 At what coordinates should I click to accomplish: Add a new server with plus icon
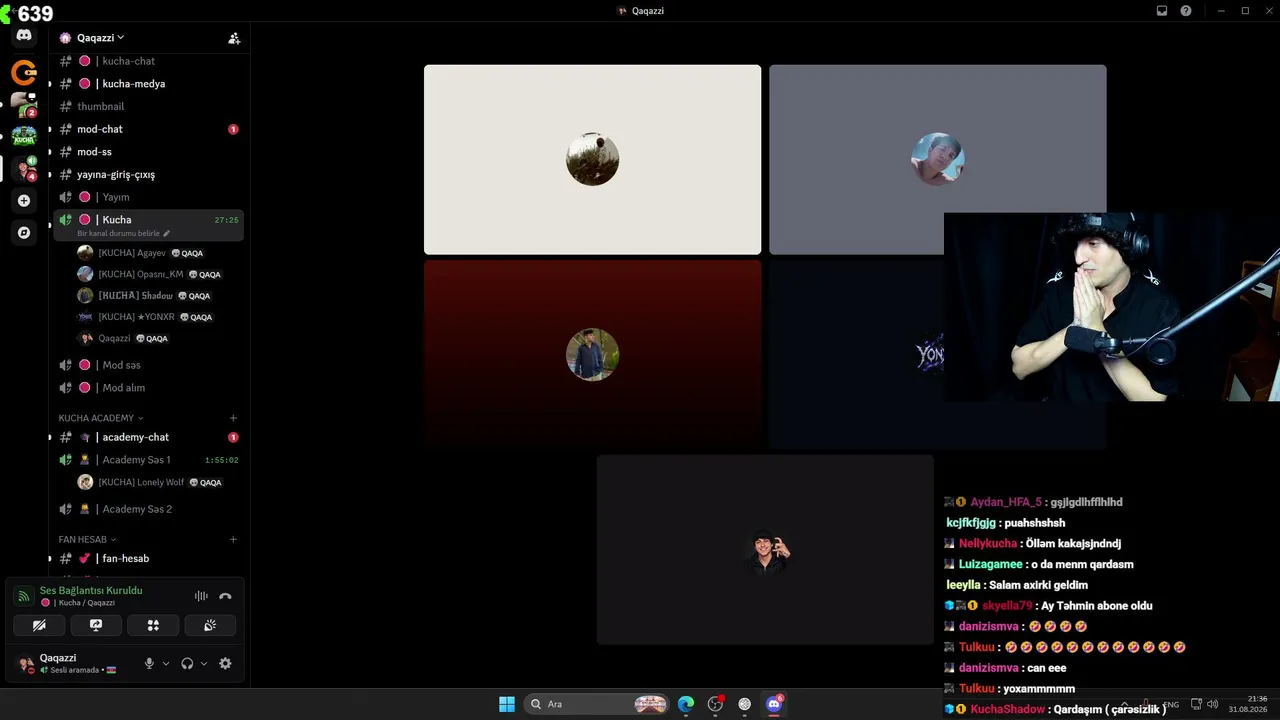pyautogui.click(x=24, y=200)
